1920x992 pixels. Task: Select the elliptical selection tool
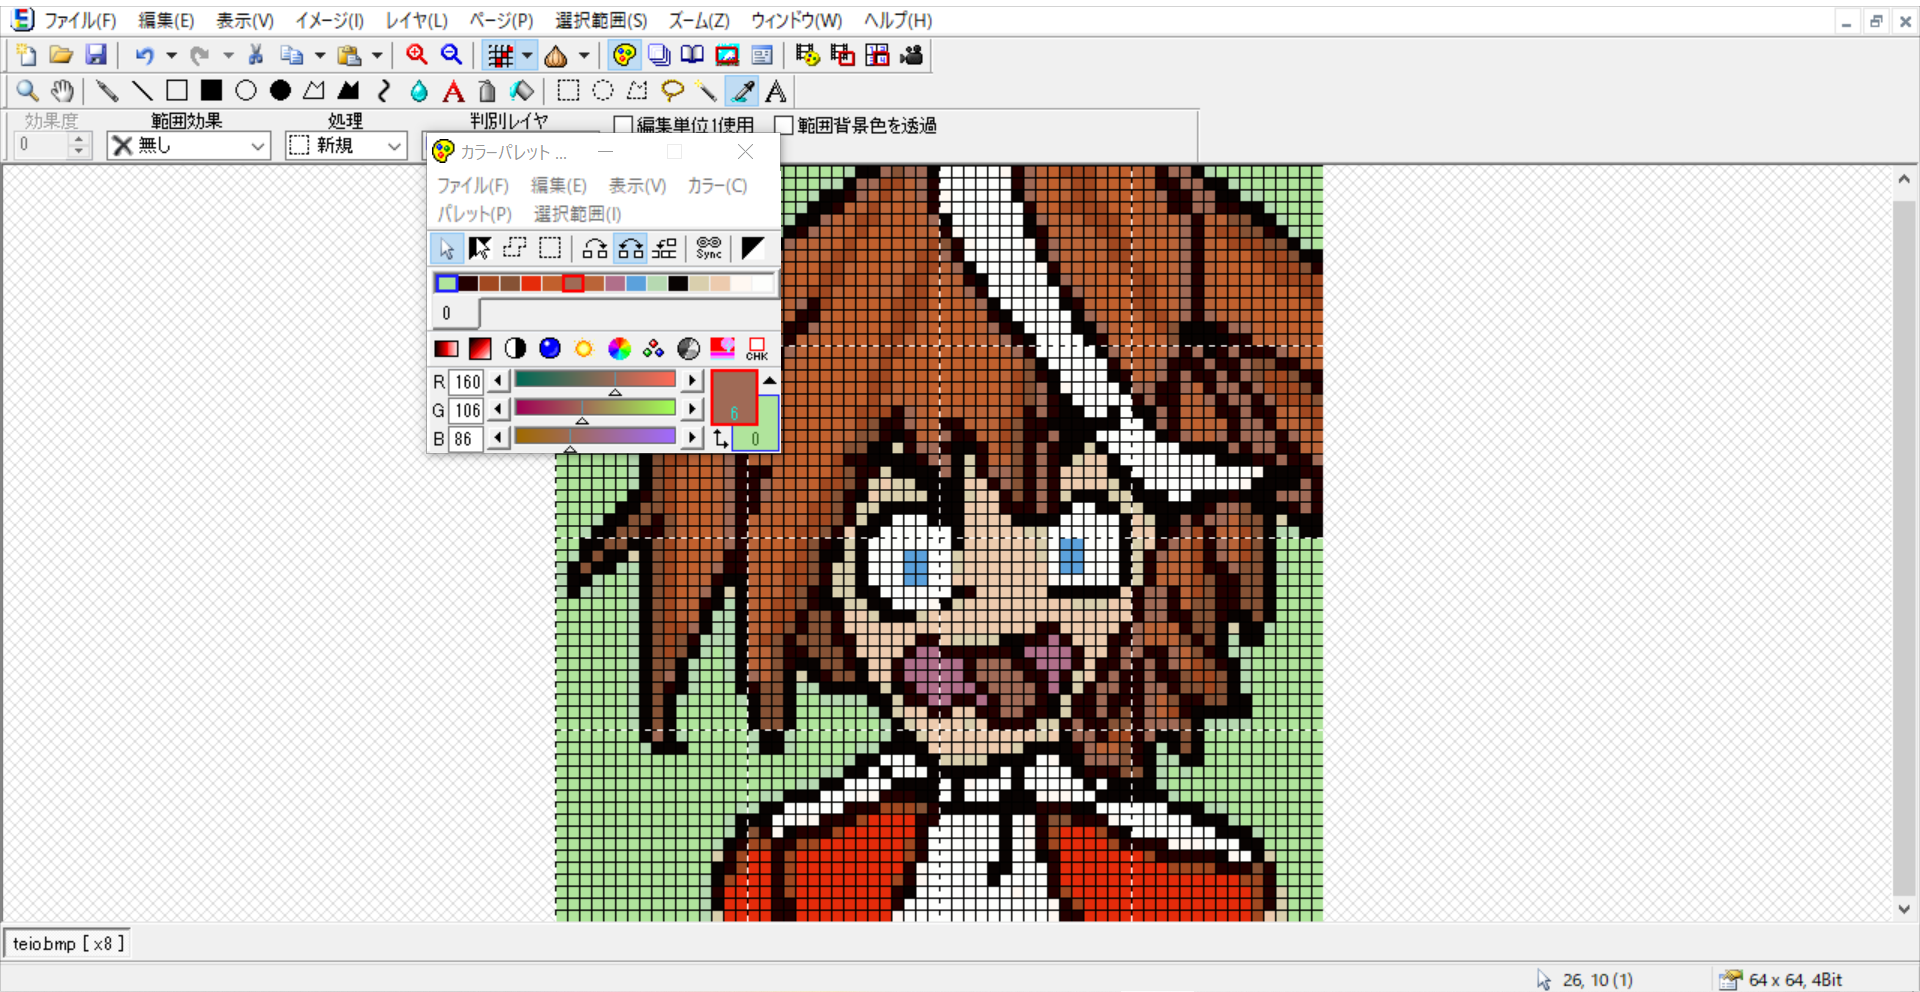[603, 91]
